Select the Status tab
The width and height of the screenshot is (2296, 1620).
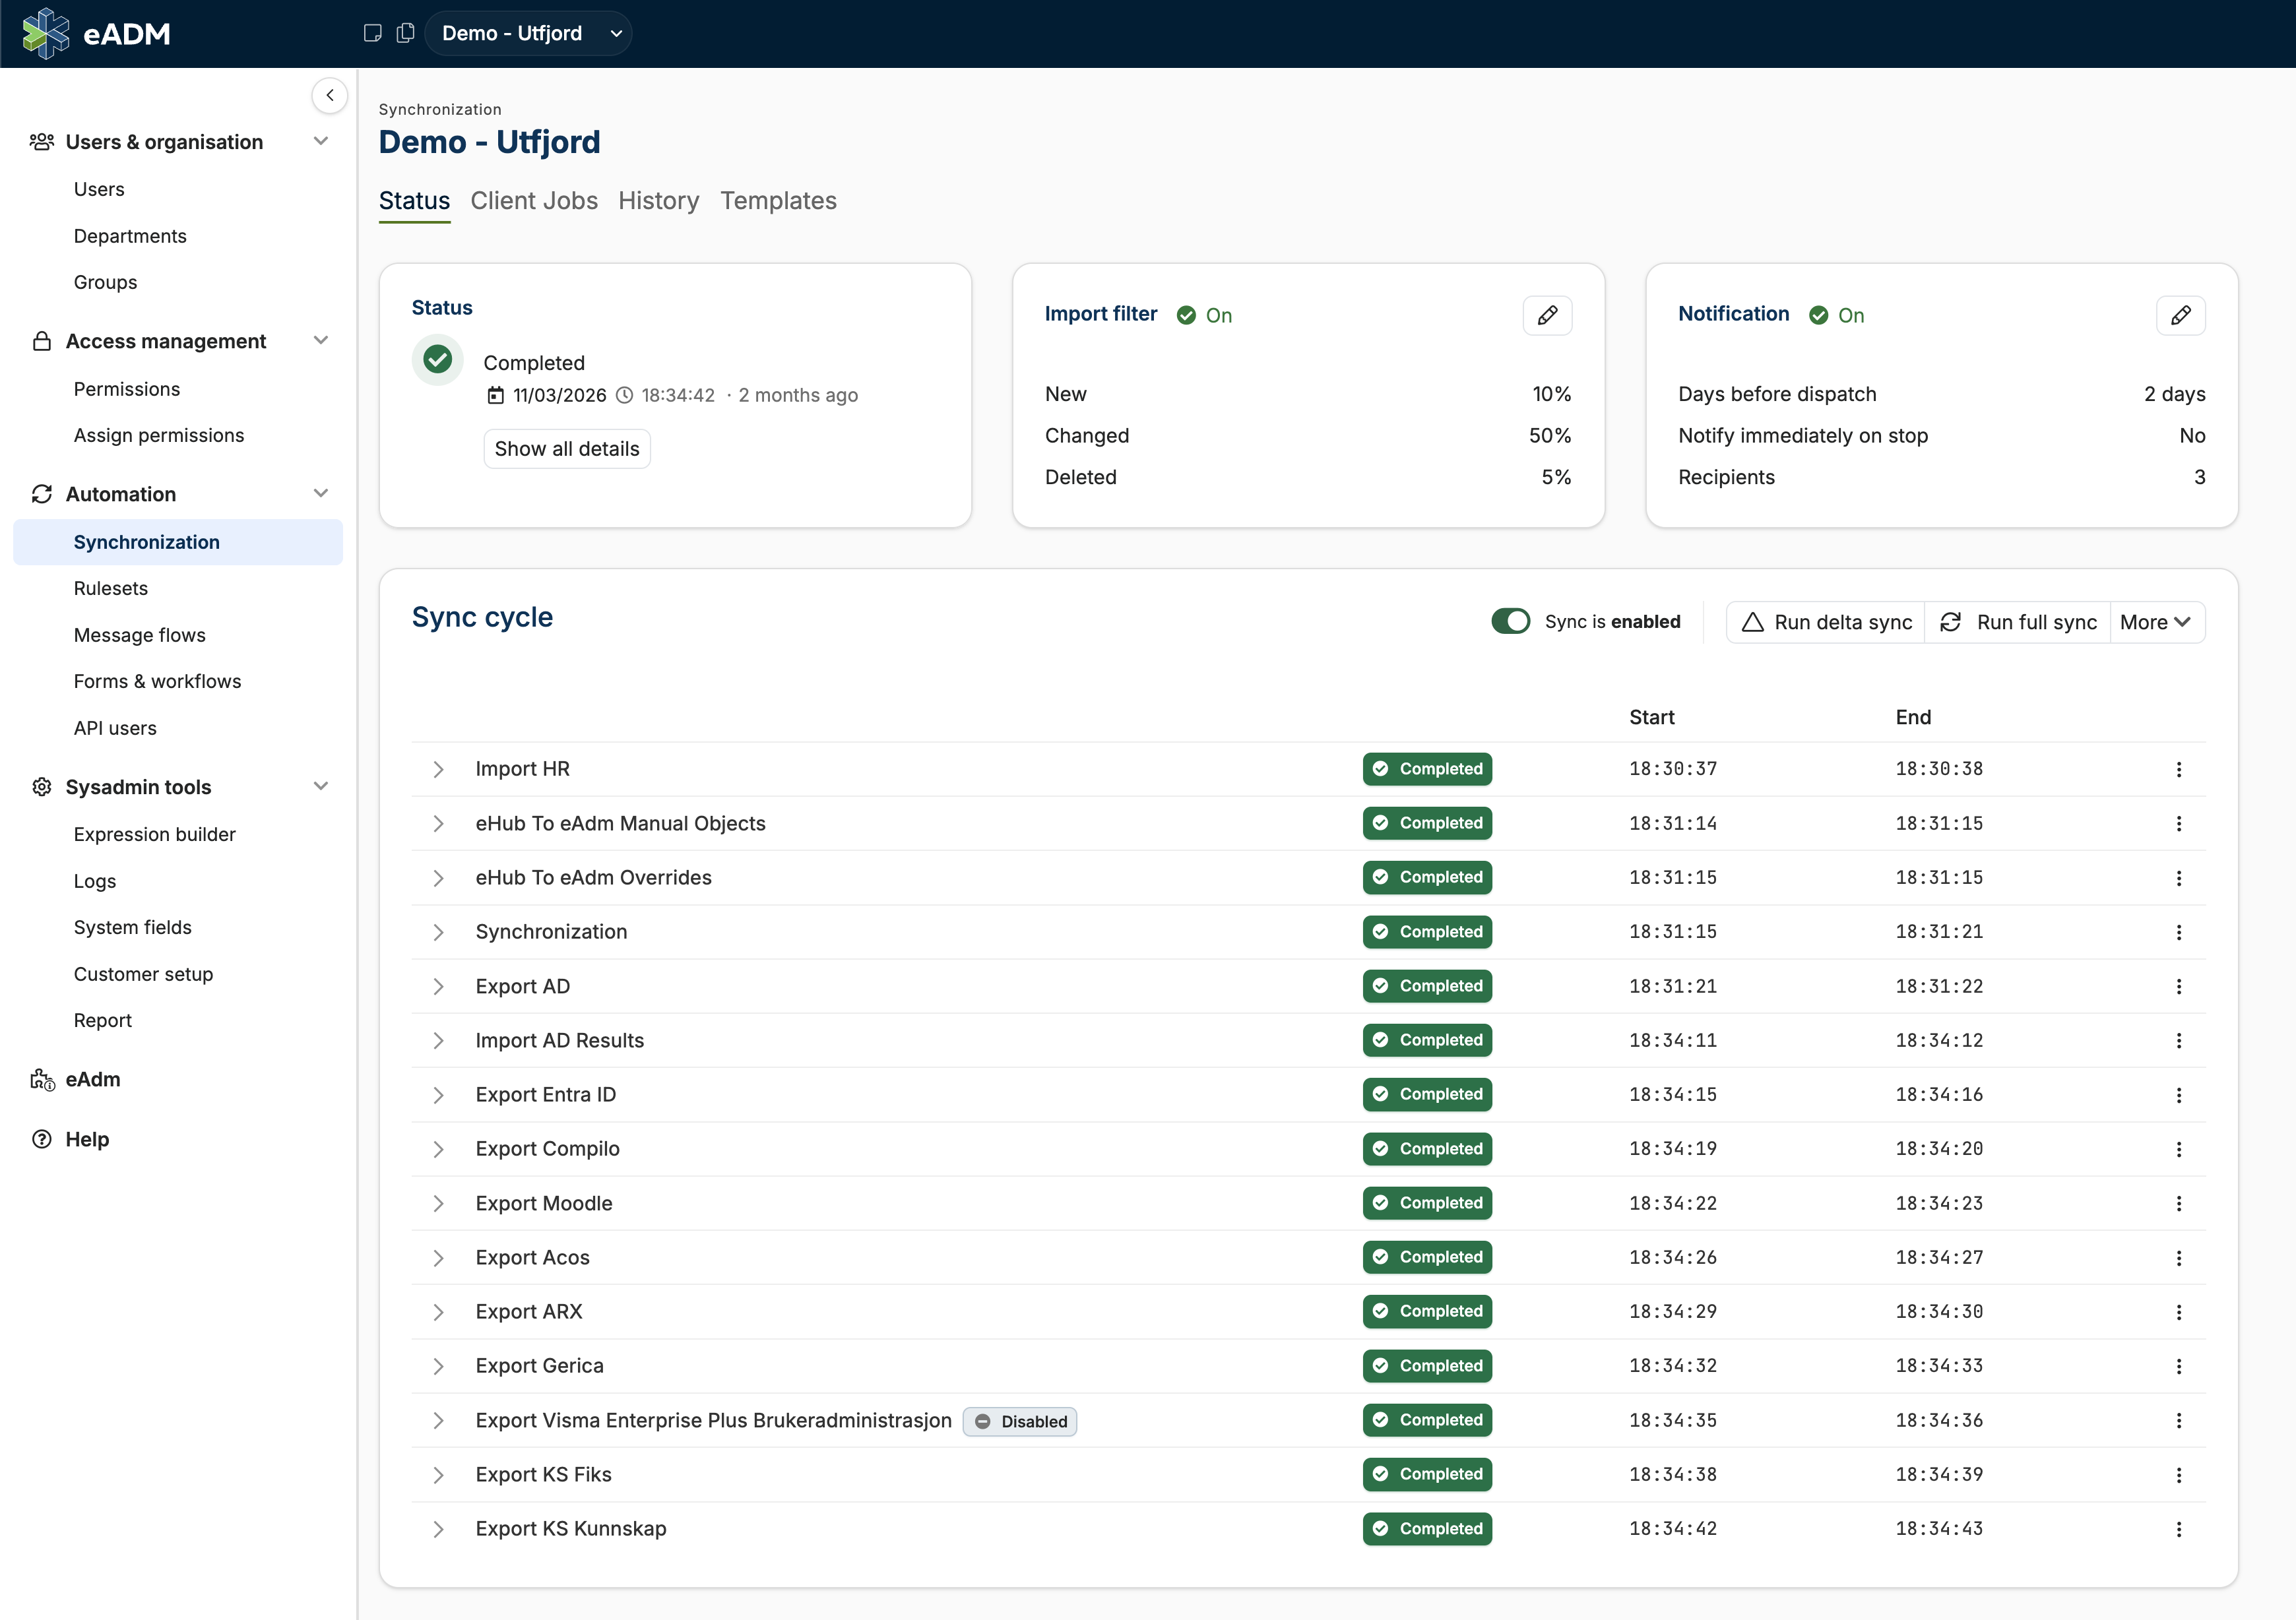click(414, 201)
